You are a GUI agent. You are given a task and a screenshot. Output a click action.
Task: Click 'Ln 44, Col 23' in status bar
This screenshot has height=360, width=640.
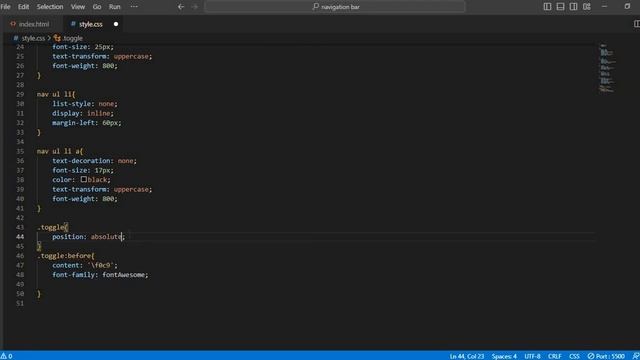coord(467,356)
